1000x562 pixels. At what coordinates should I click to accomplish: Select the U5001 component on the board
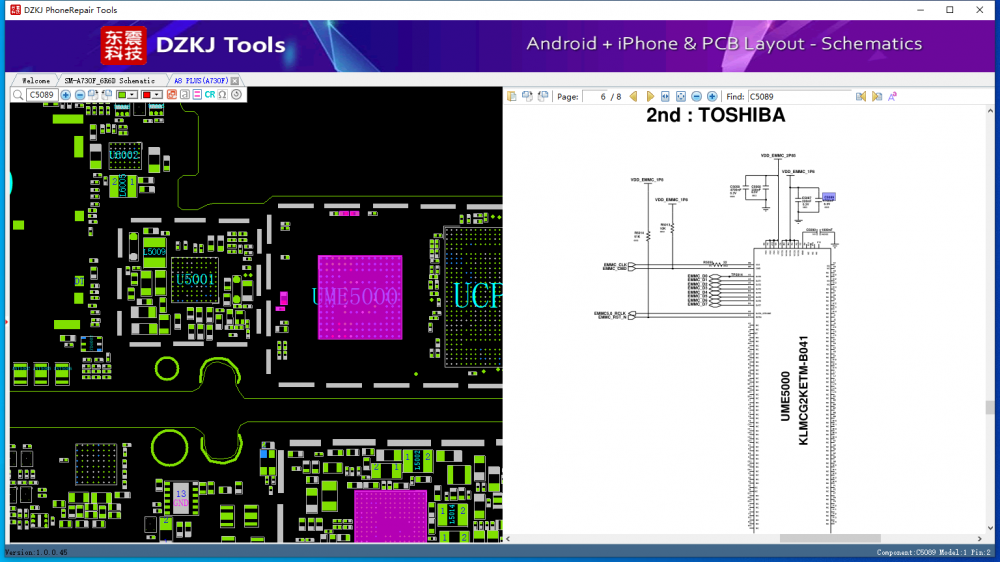[x=193, y=279]
